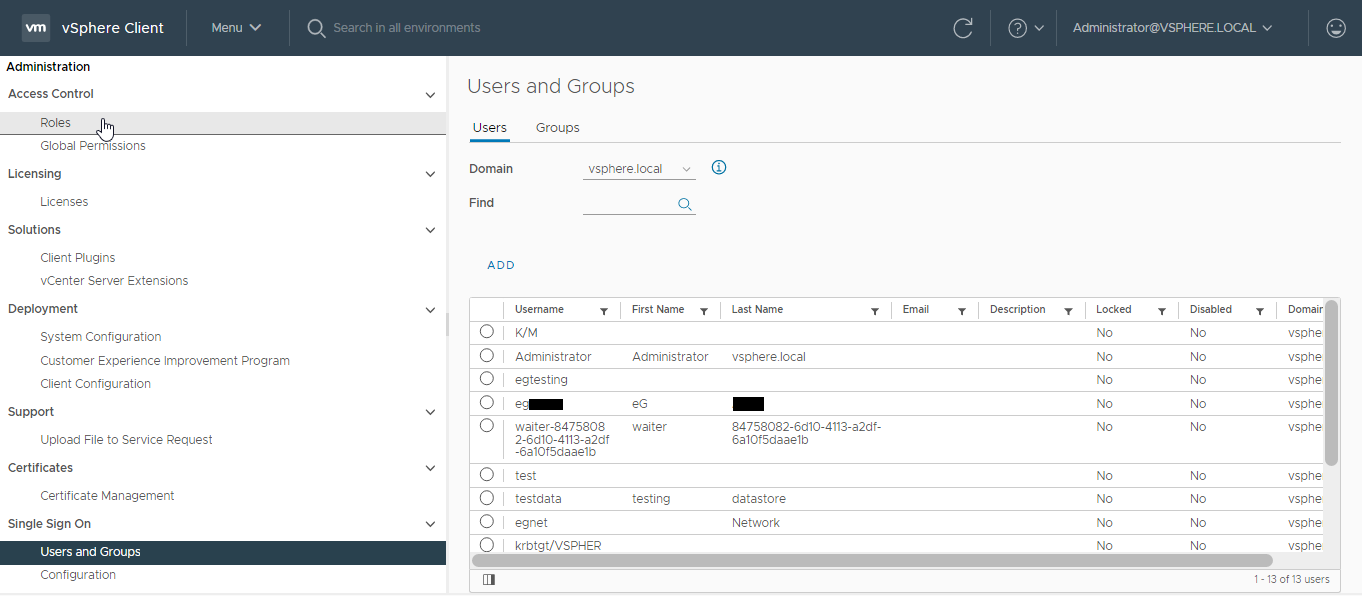The image size is (1362, 596).
Task: Select the testdata user radio button
Action: (487, 497)
